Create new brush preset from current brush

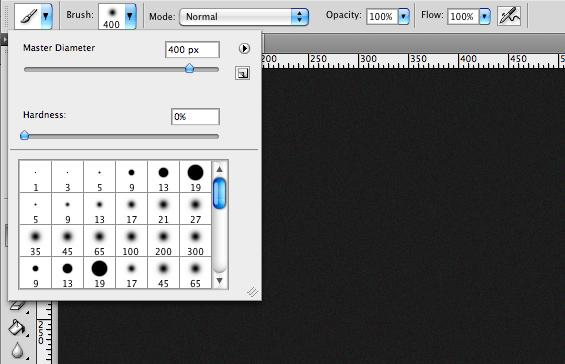click(243, 73)
